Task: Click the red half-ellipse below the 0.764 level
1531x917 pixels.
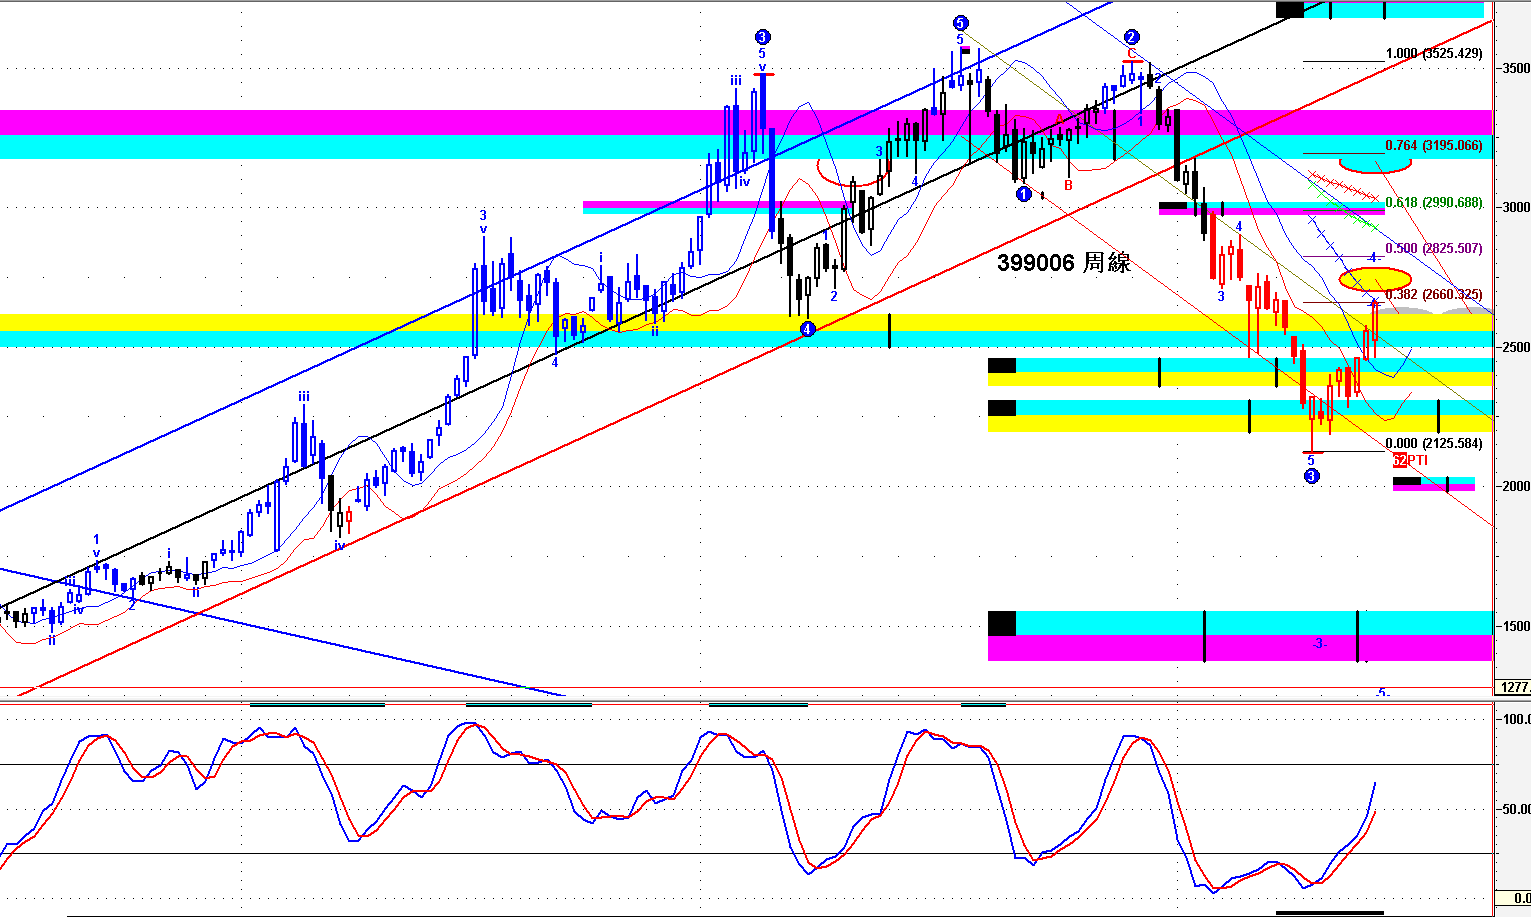Action: [1375, 164]
